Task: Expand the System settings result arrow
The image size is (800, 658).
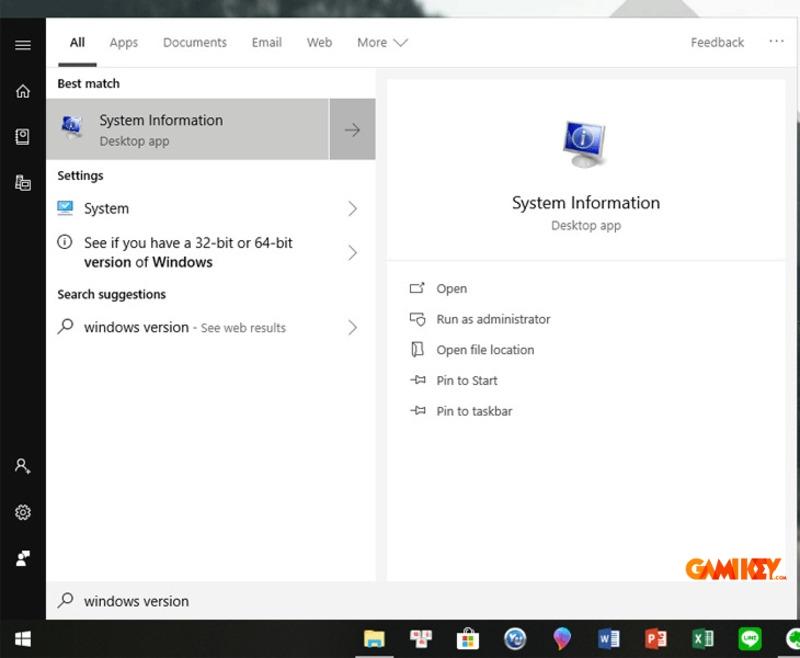Action: 351,209
